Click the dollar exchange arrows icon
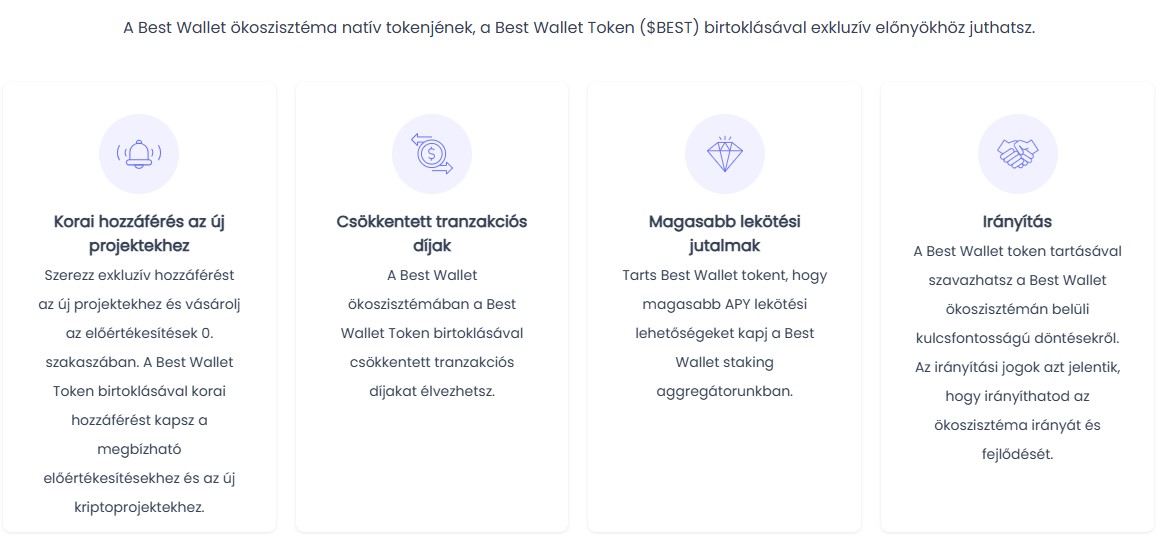The height and width of the screenshot is (536, 1157). coord(431,153)
